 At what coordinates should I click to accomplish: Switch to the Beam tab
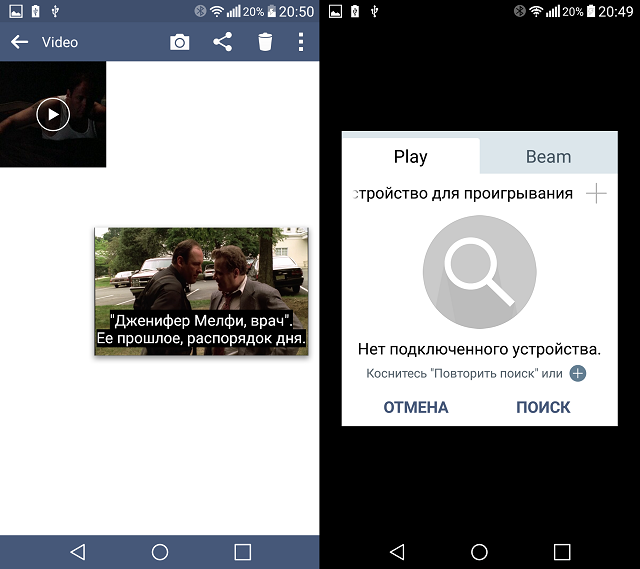pyautogui.click(x=548, y=156)
